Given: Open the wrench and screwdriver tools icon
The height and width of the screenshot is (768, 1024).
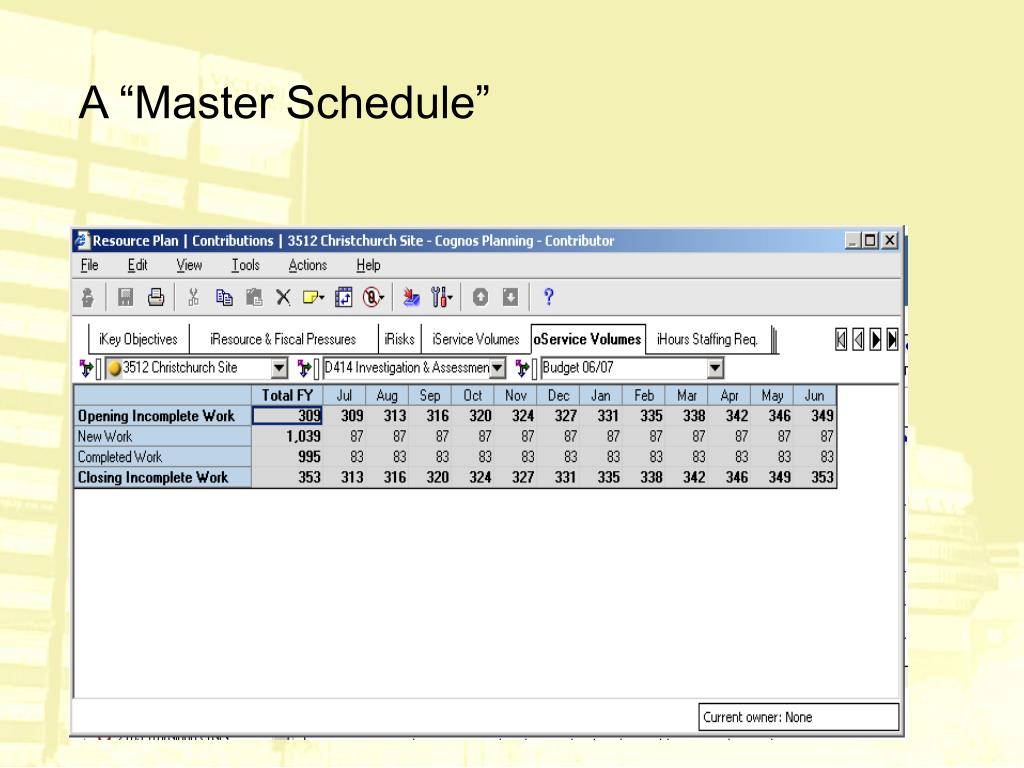Looking at the screenshot, I should [441, 298].
